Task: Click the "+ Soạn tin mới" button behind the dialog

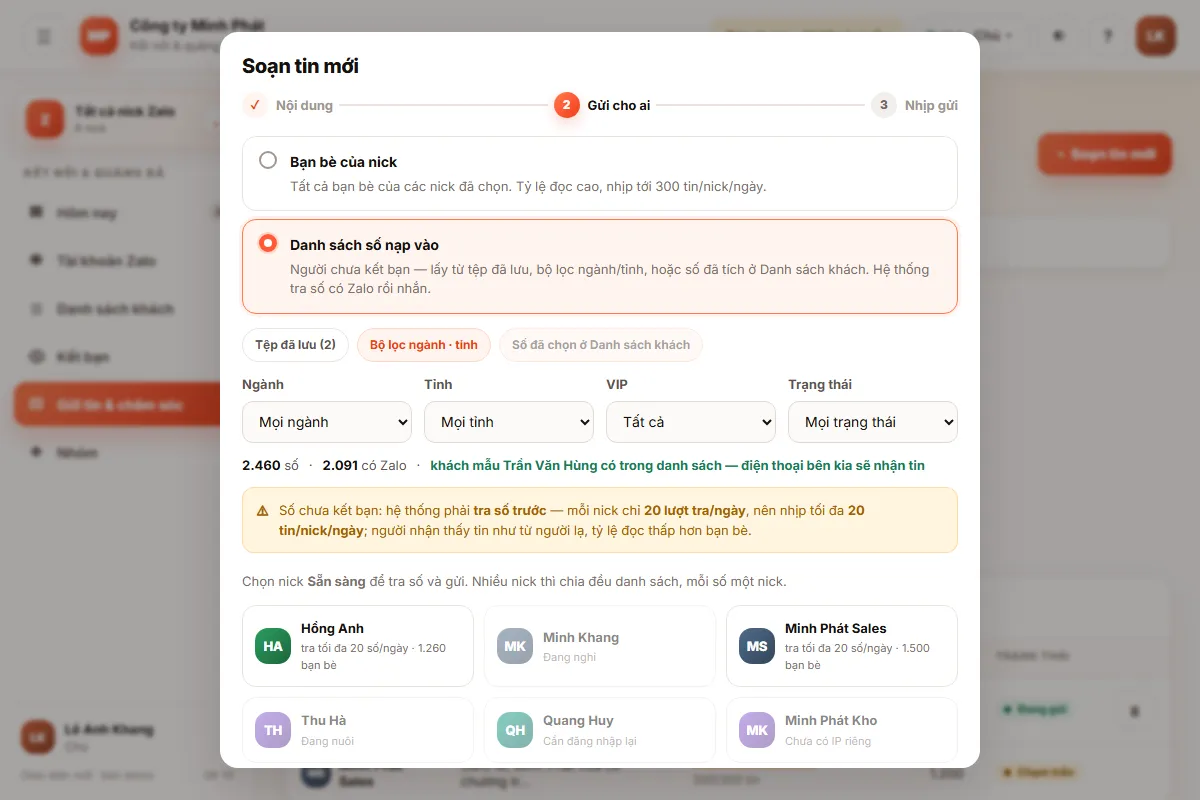Action: tap(1105, 154)
